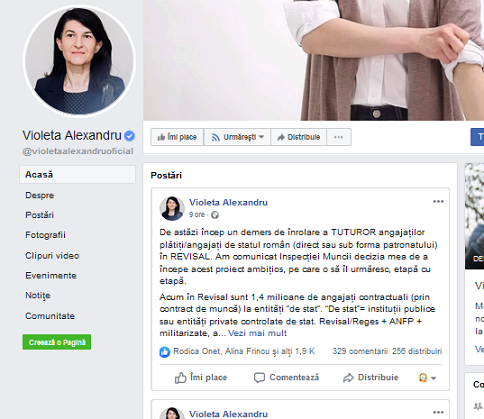
Task: Click the more options ellipsis button in page bar
Action: coord(339,137)
